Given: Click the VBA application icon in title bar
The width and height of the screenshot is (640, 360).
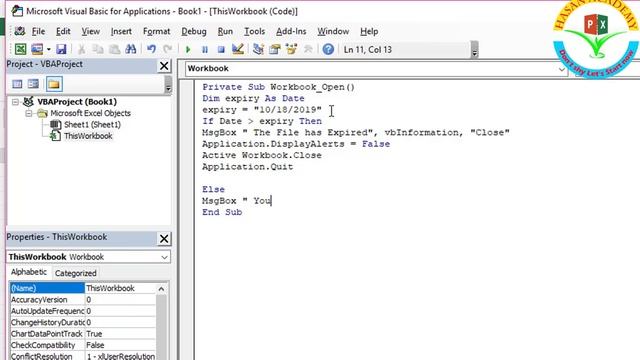Looking at the screenshot, I should coord(17,11).
